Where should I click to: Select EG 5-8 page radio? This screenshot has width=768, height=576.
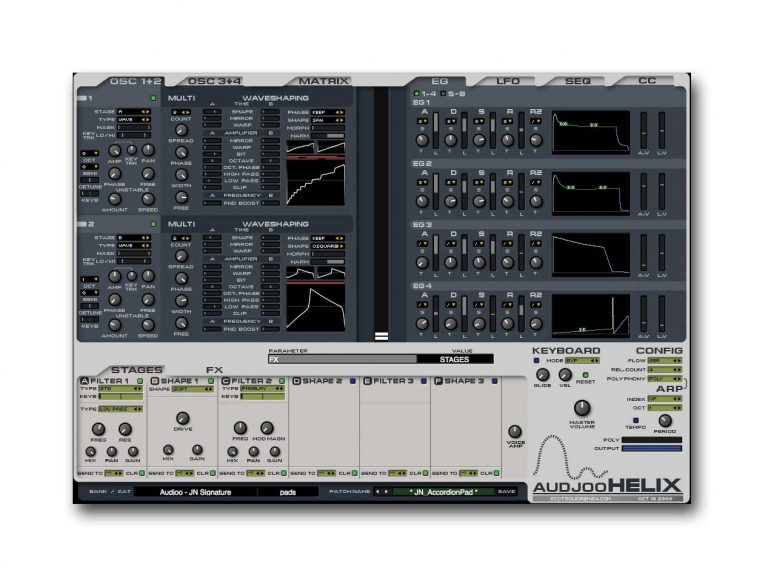tap(443, 93)
